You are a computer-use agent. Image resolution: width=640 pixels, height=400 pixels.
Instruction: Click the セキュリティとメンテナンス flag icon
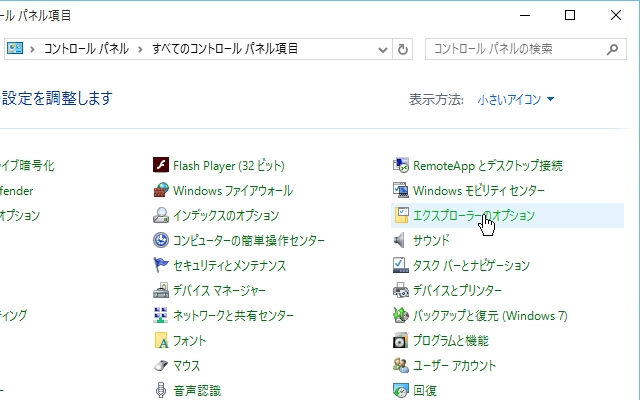coord(161,265)
